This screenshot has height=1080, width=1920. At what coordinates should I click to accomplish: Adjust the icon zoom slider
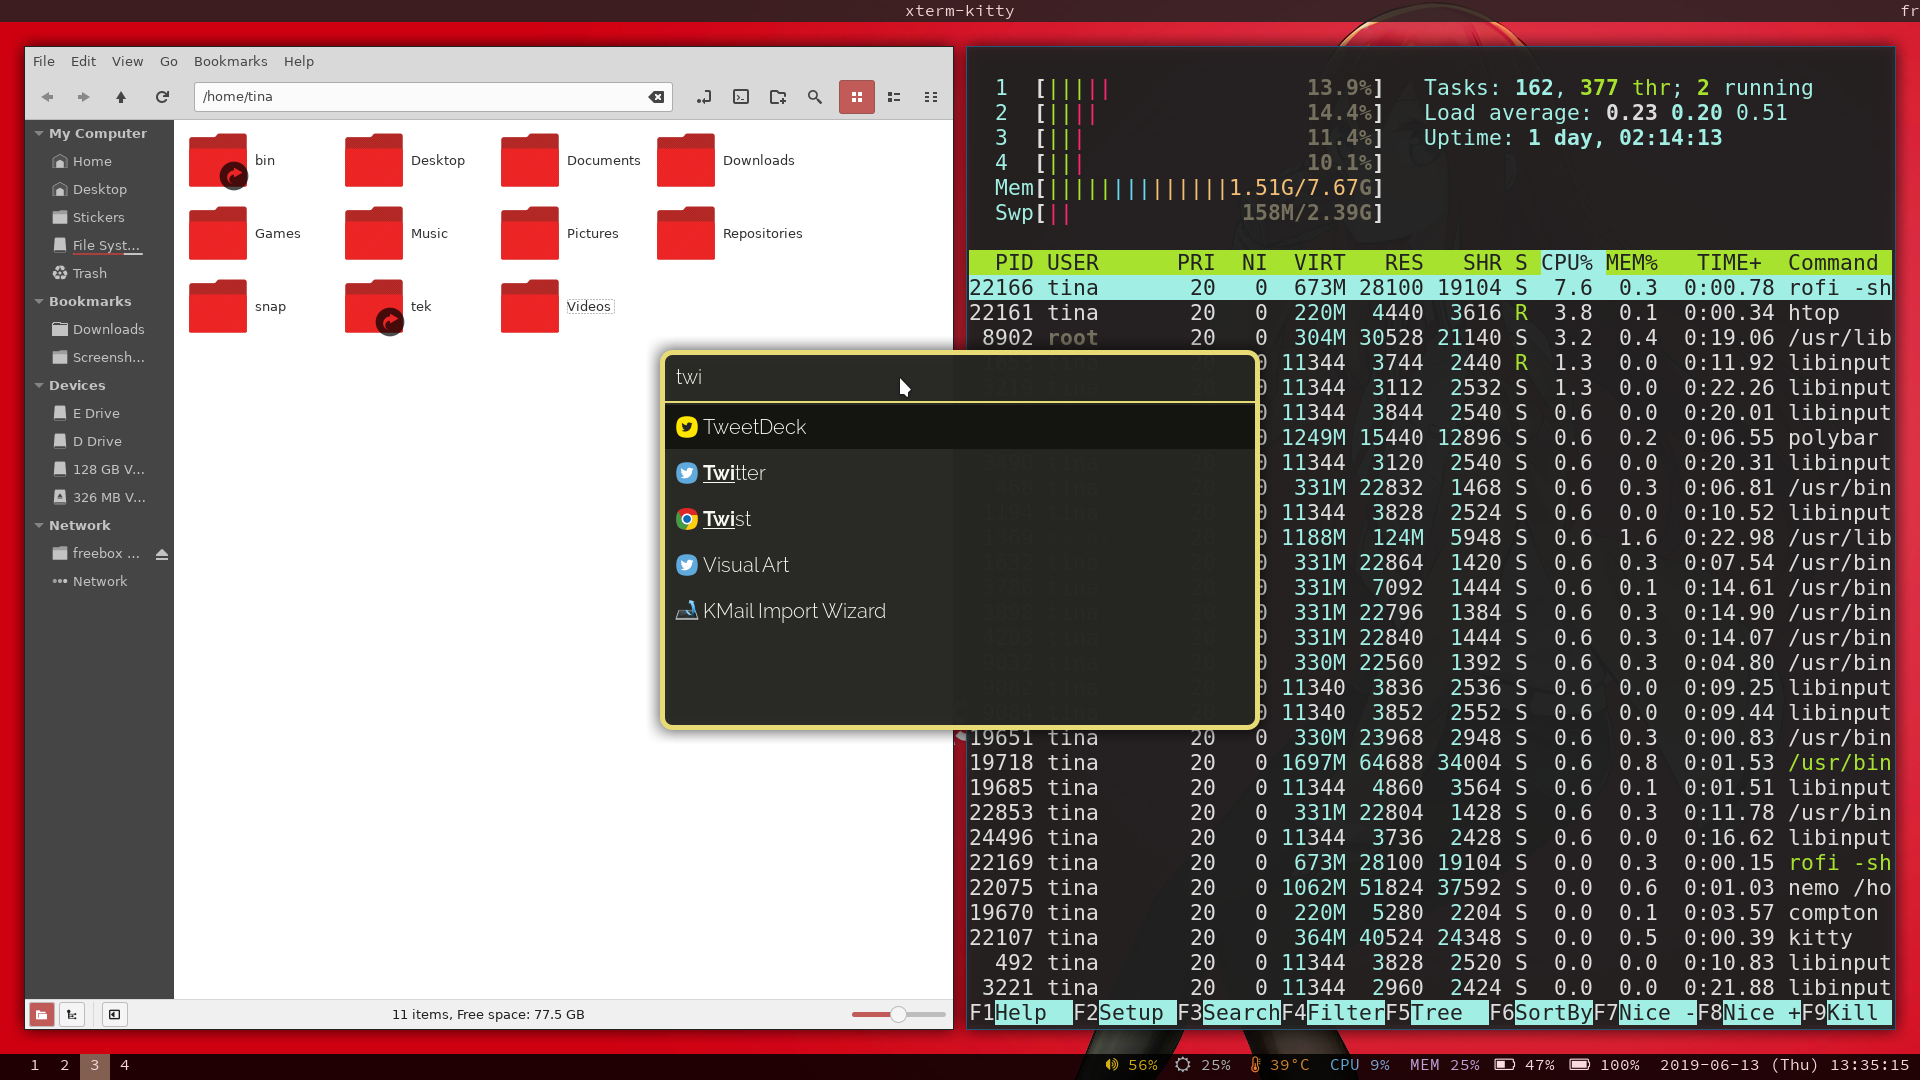point(898,1014)
